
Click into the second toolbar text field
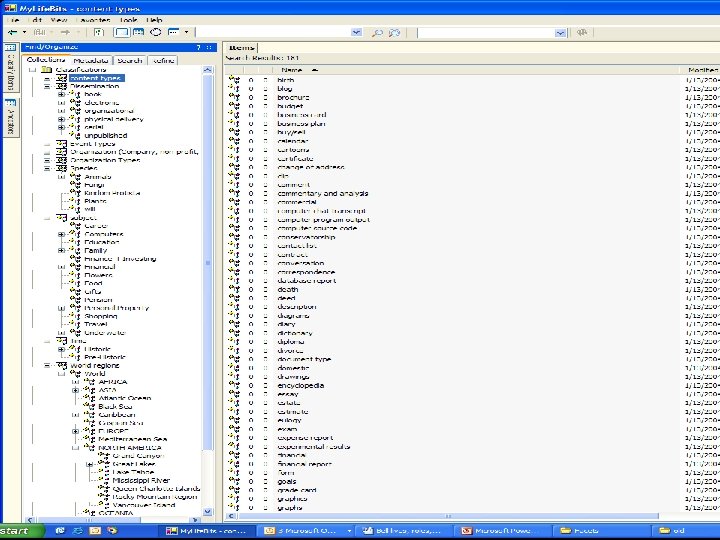coord(486,33)
